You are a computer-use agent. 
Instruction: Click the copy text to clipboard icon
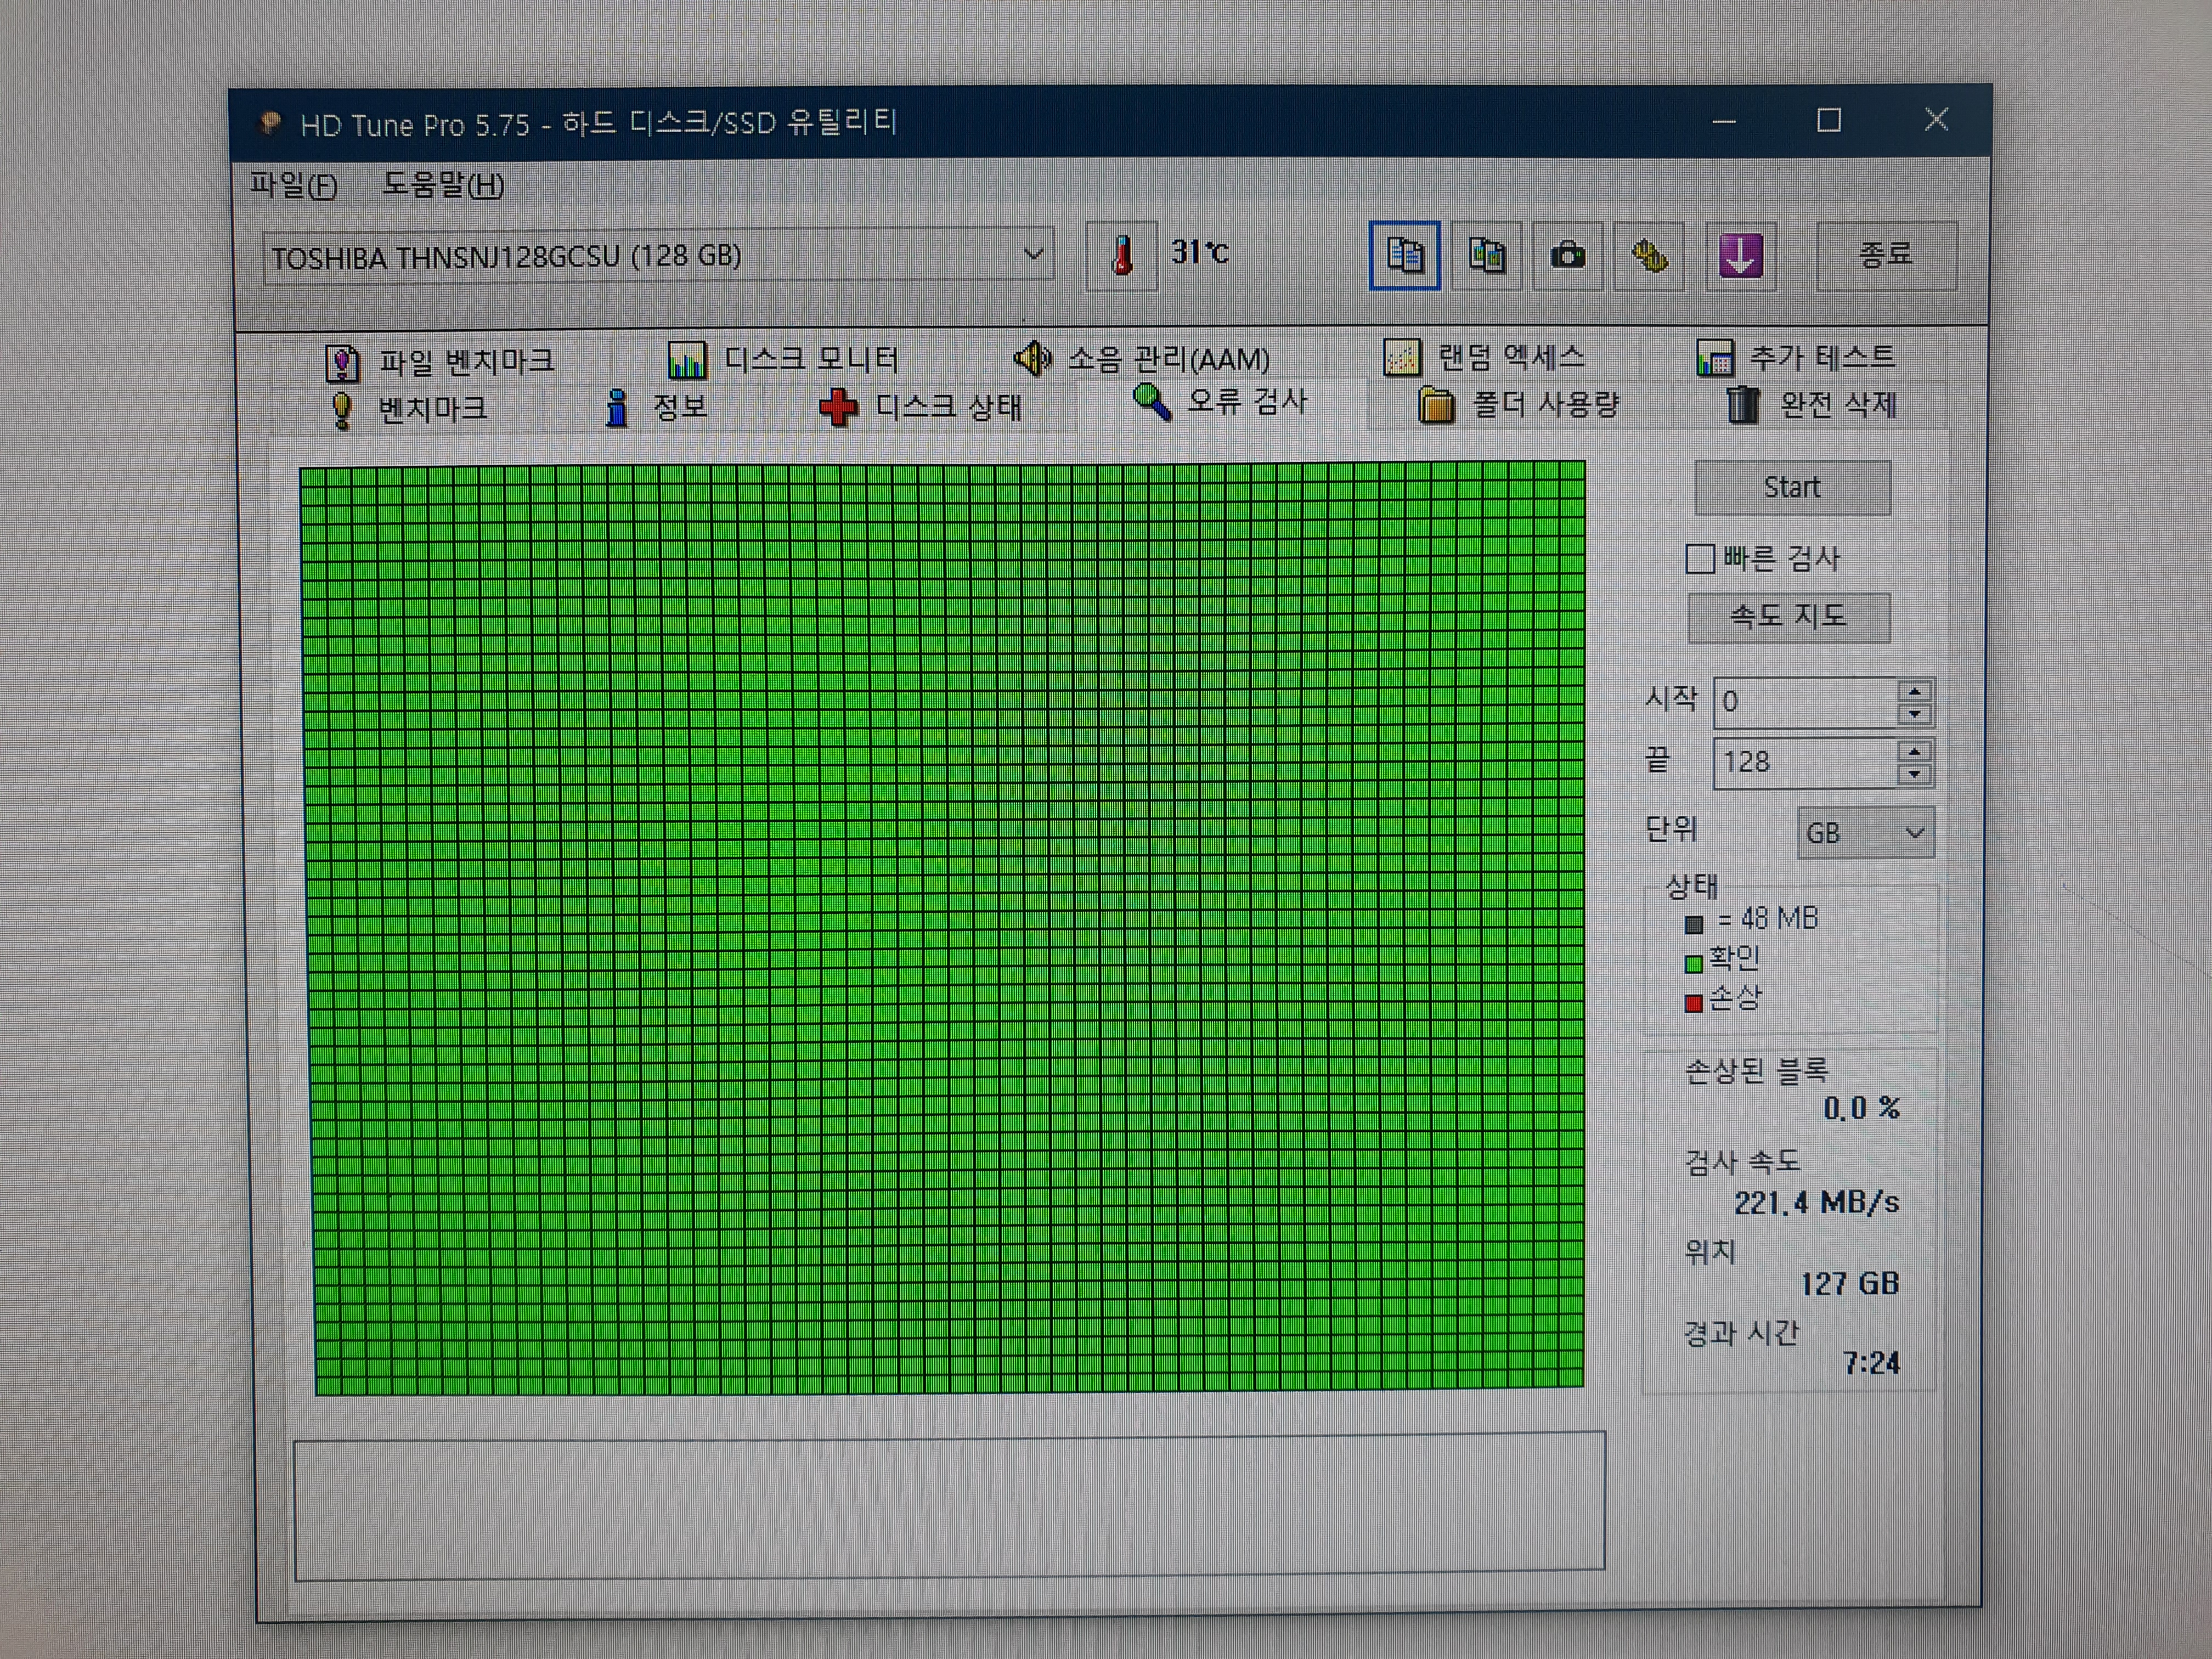point(1405,256)
